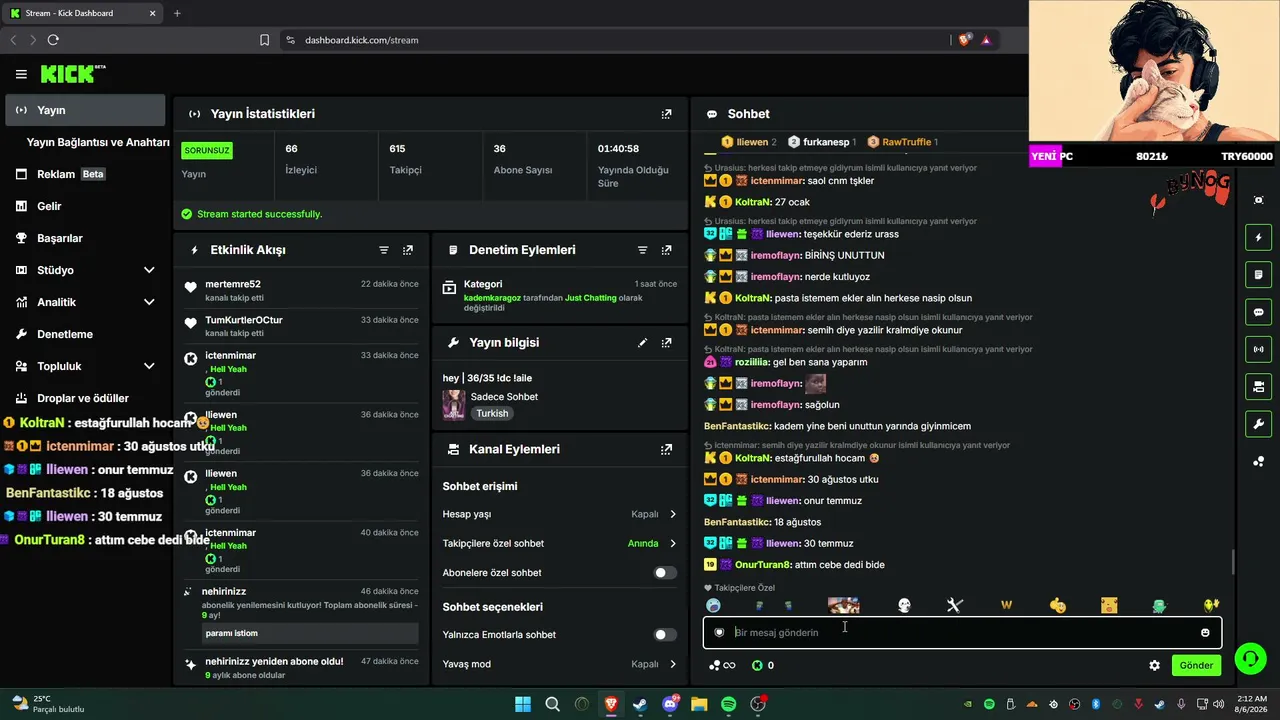Click the chat identity badge in message box
The image size is (1280, 720).
719,632
